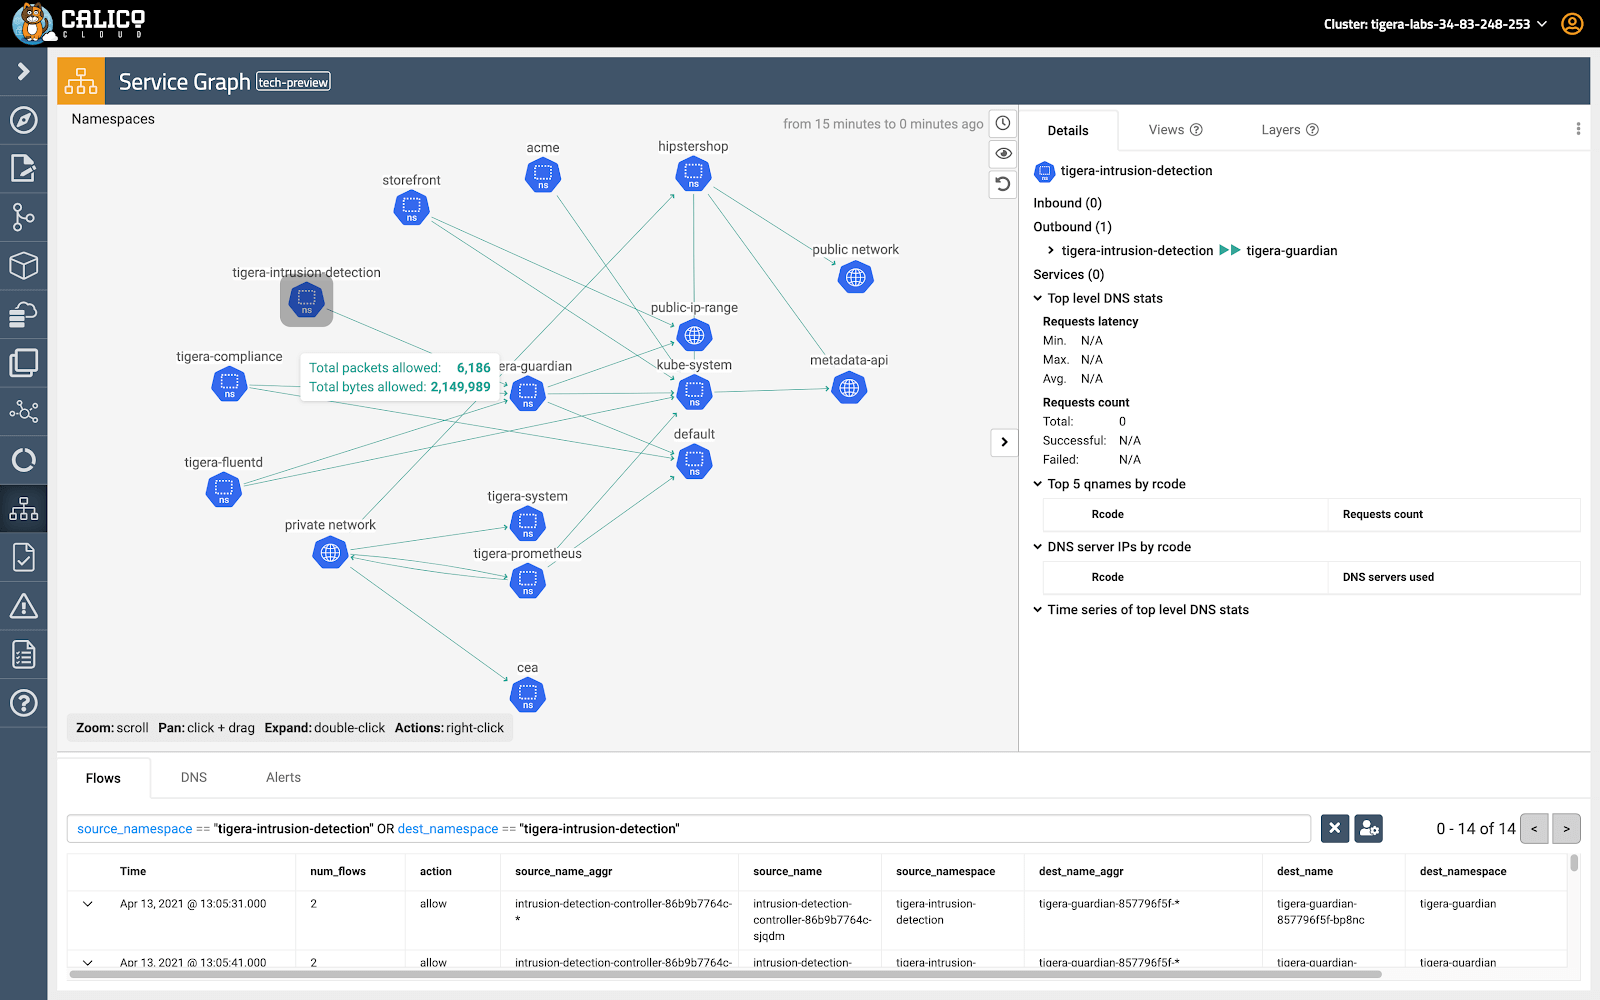Select the Service Graph icon in sidebar
The height and width of the screenshot is (1000, 1600).
pos(23,509)
